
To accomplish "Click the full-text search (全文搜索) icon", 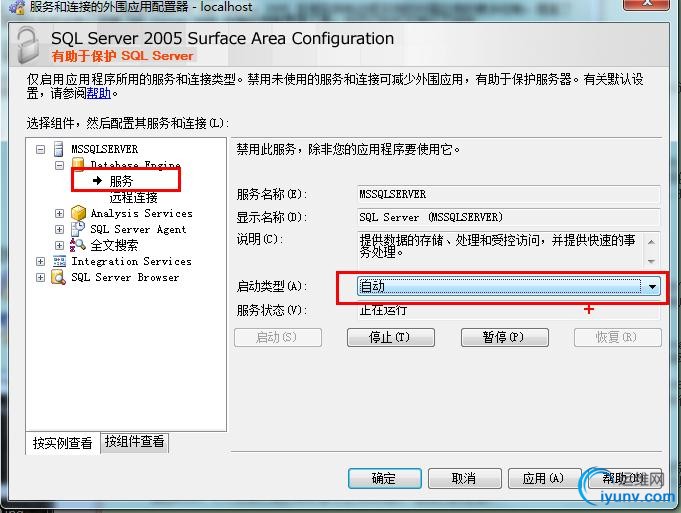I will click(77, 245).
